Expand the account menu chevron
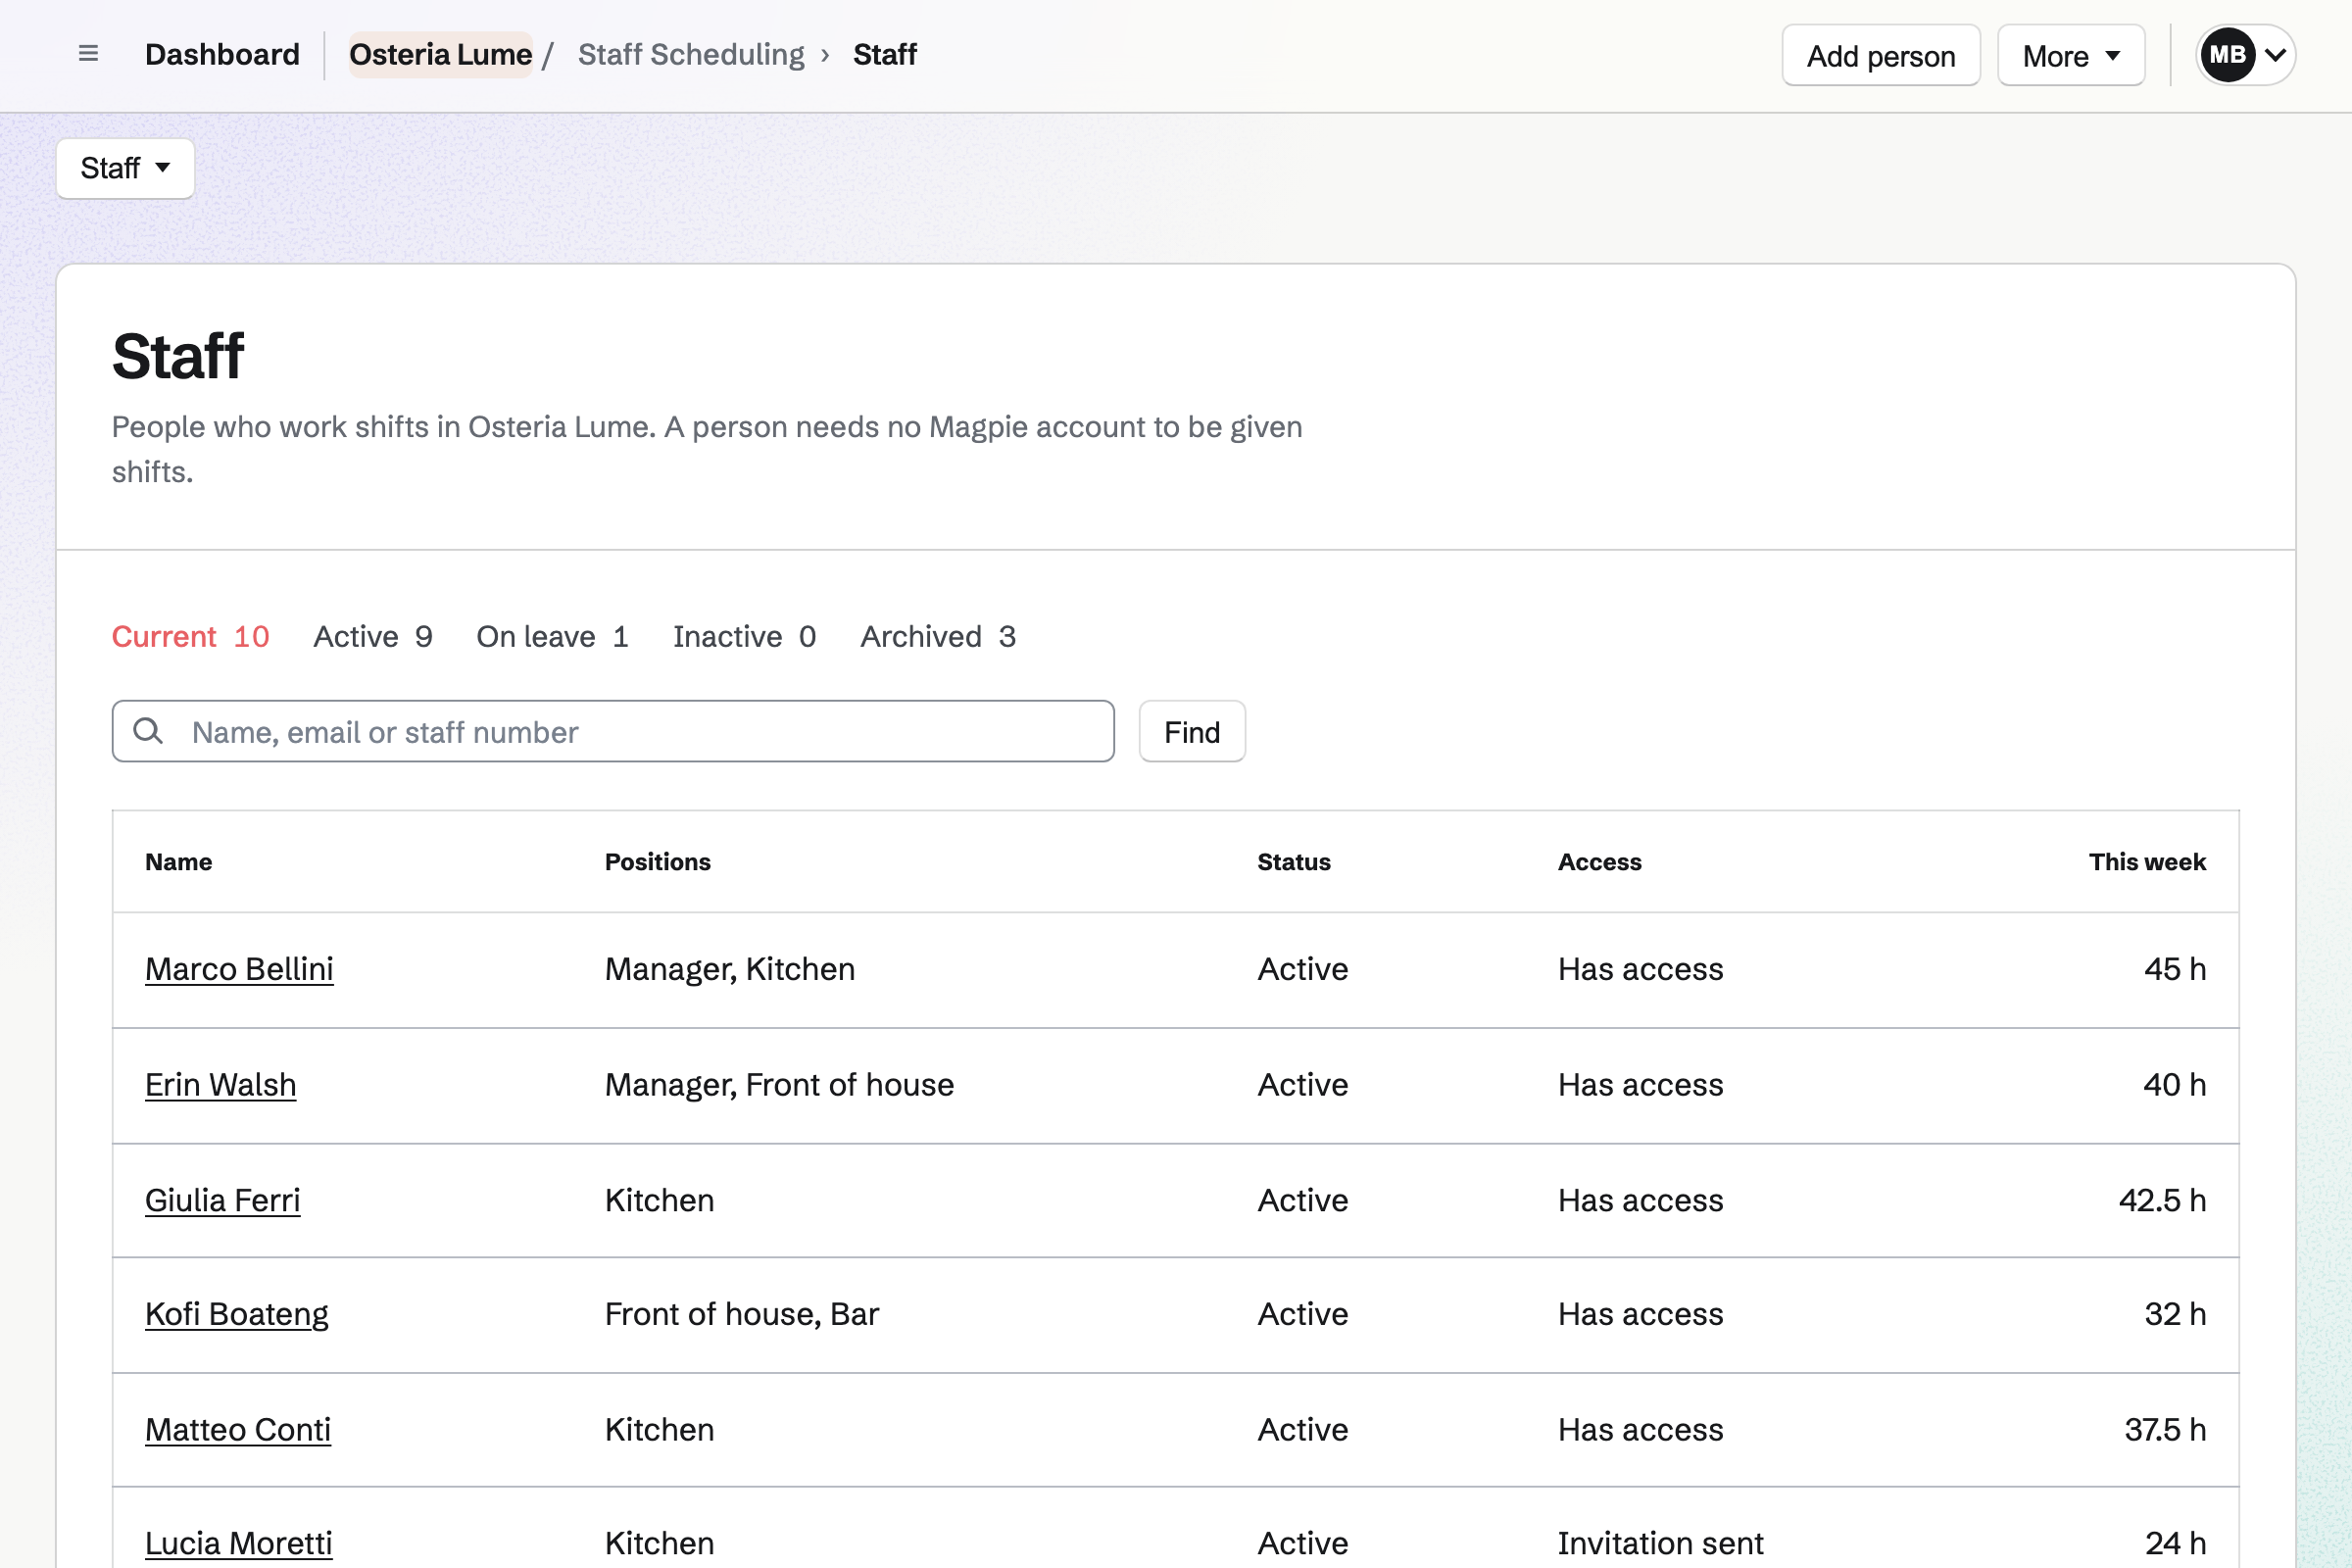Screen dimensions: 2352x1568 (x=2275, y=55)
